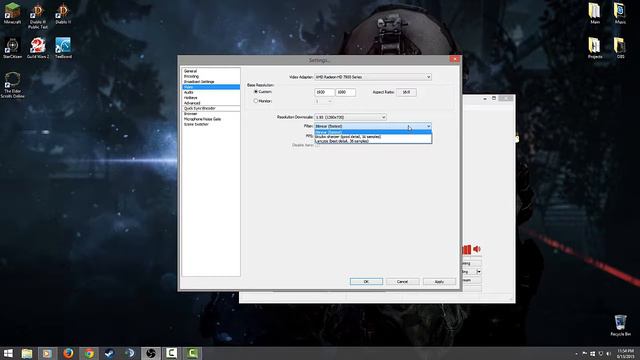Choose Bicubic sharper filter option

point(373,137)
